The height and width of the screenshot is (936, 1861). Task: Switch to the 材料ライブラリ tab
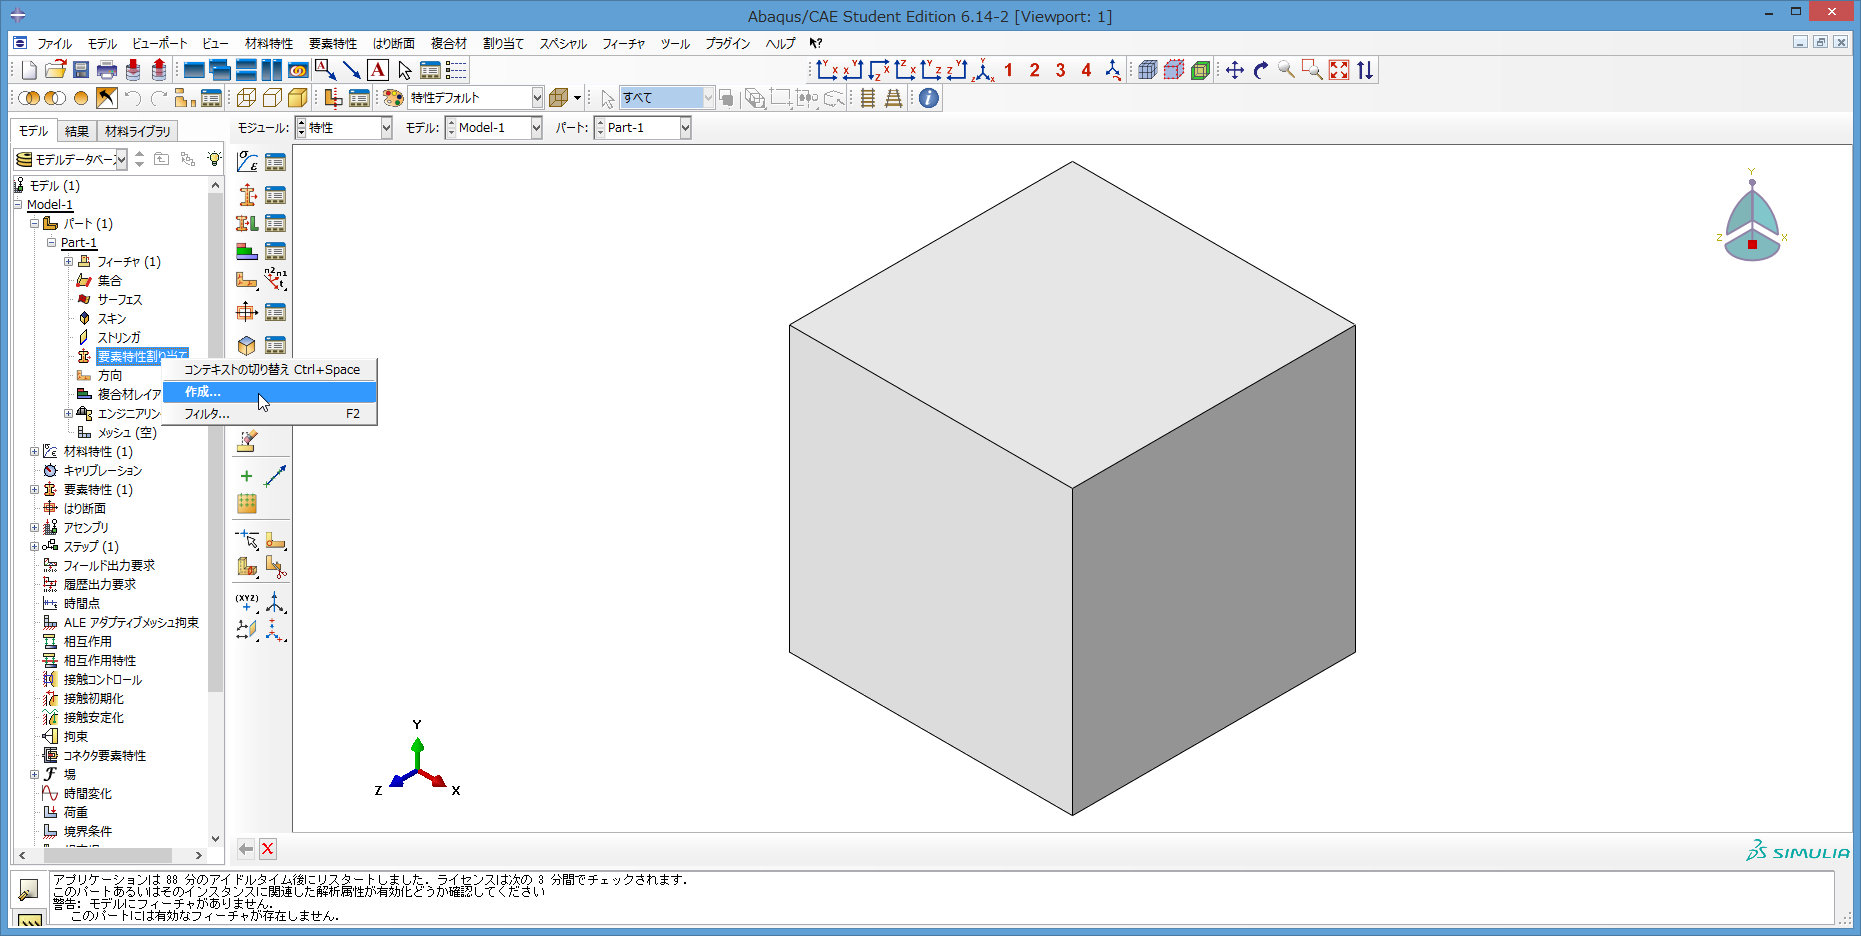(138, 131)
